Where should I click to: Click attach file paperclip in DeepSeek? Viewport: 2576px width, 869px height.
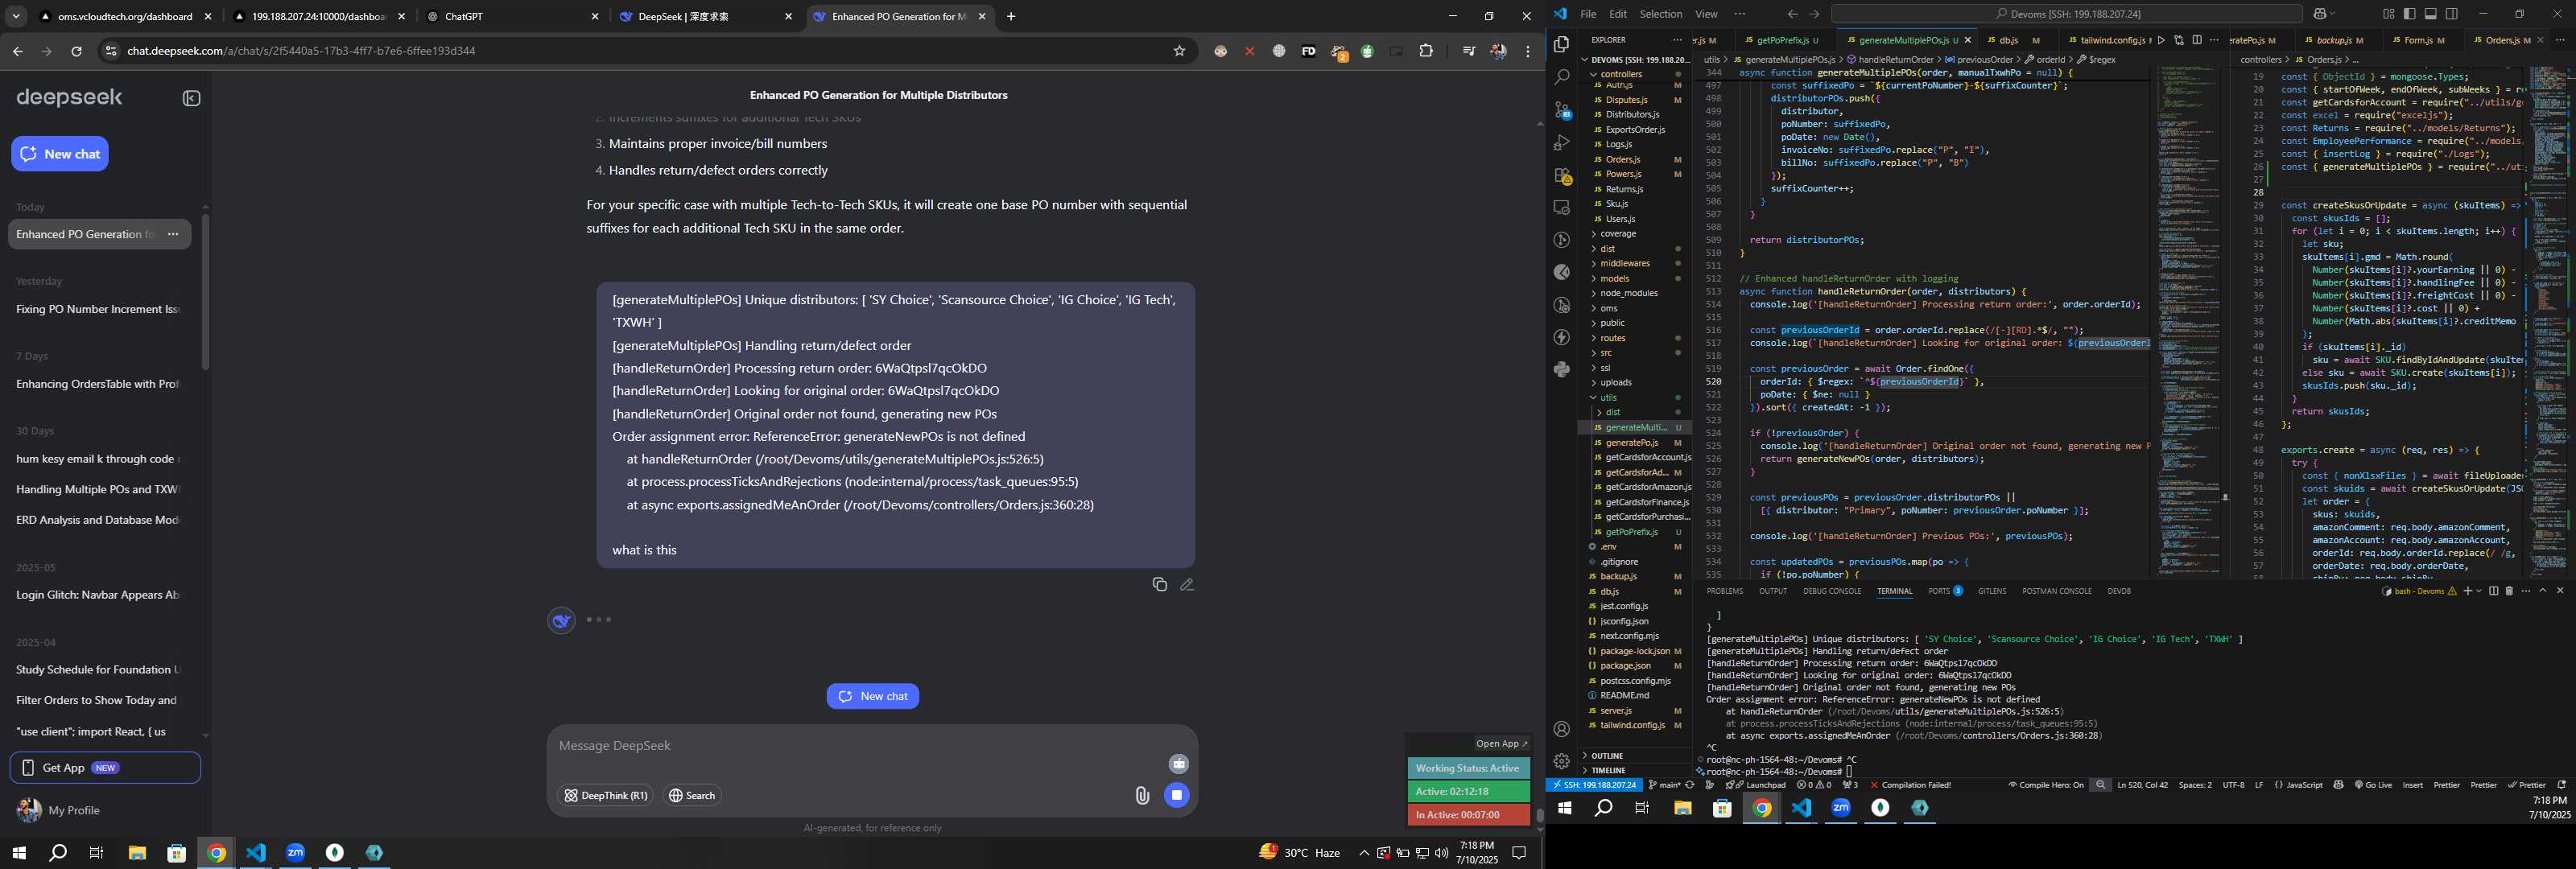coord(1142,795)
